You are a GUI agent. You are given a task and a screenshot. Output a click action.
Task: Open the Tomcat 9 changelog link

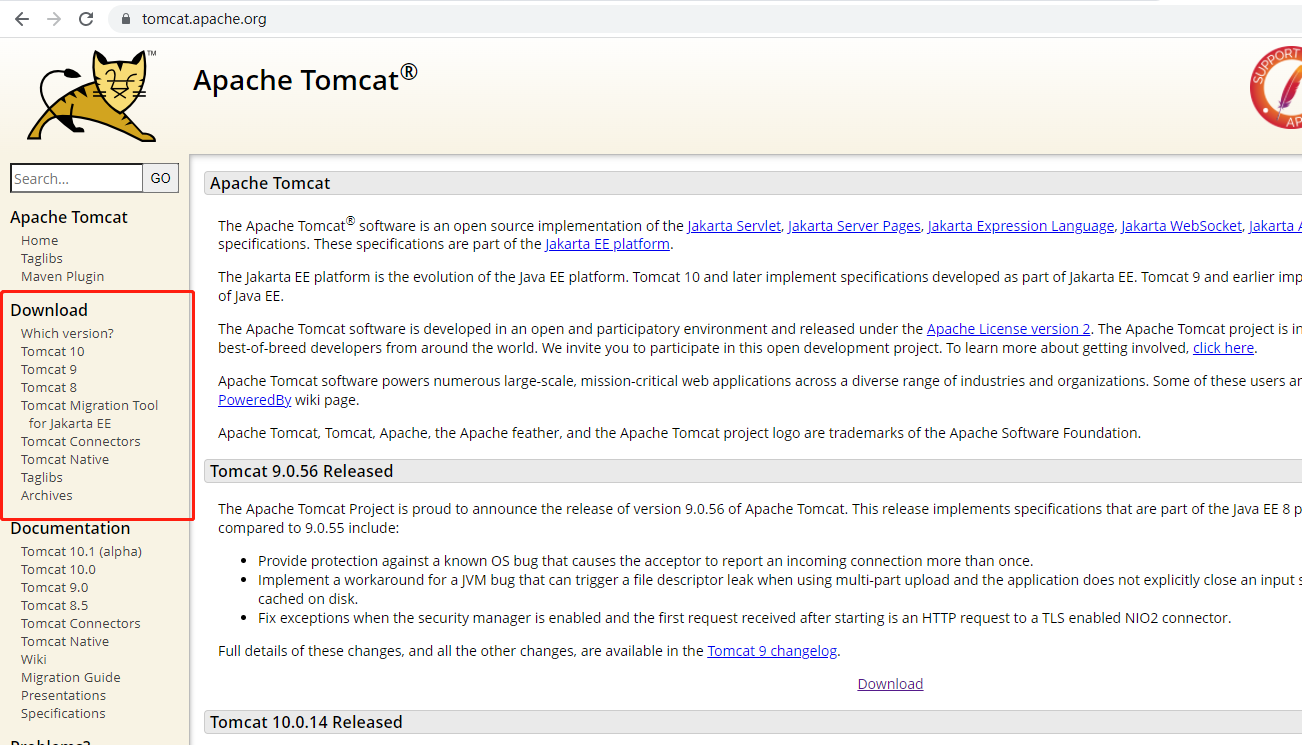(x=772, y=651)
